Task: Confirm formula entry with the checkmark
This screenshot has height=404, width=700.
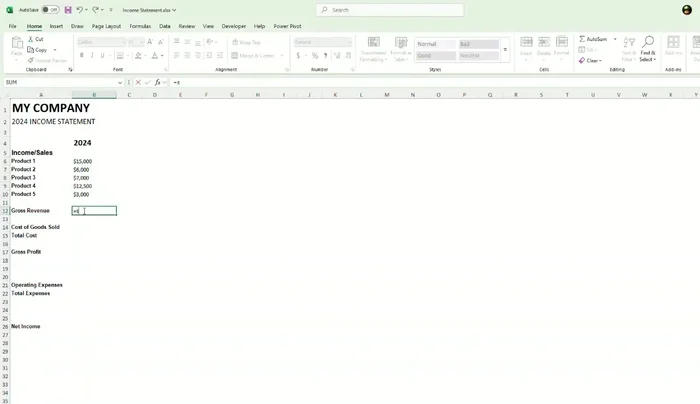Action: point(147,82)
